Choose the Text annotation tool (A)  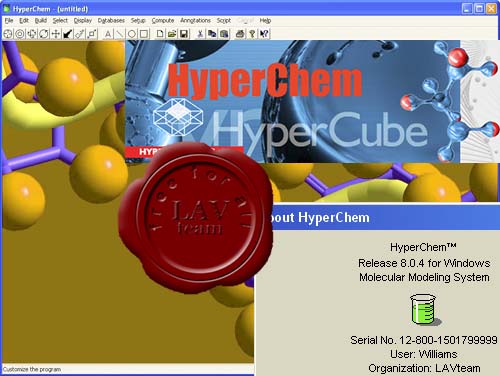(x=108, y=34)
